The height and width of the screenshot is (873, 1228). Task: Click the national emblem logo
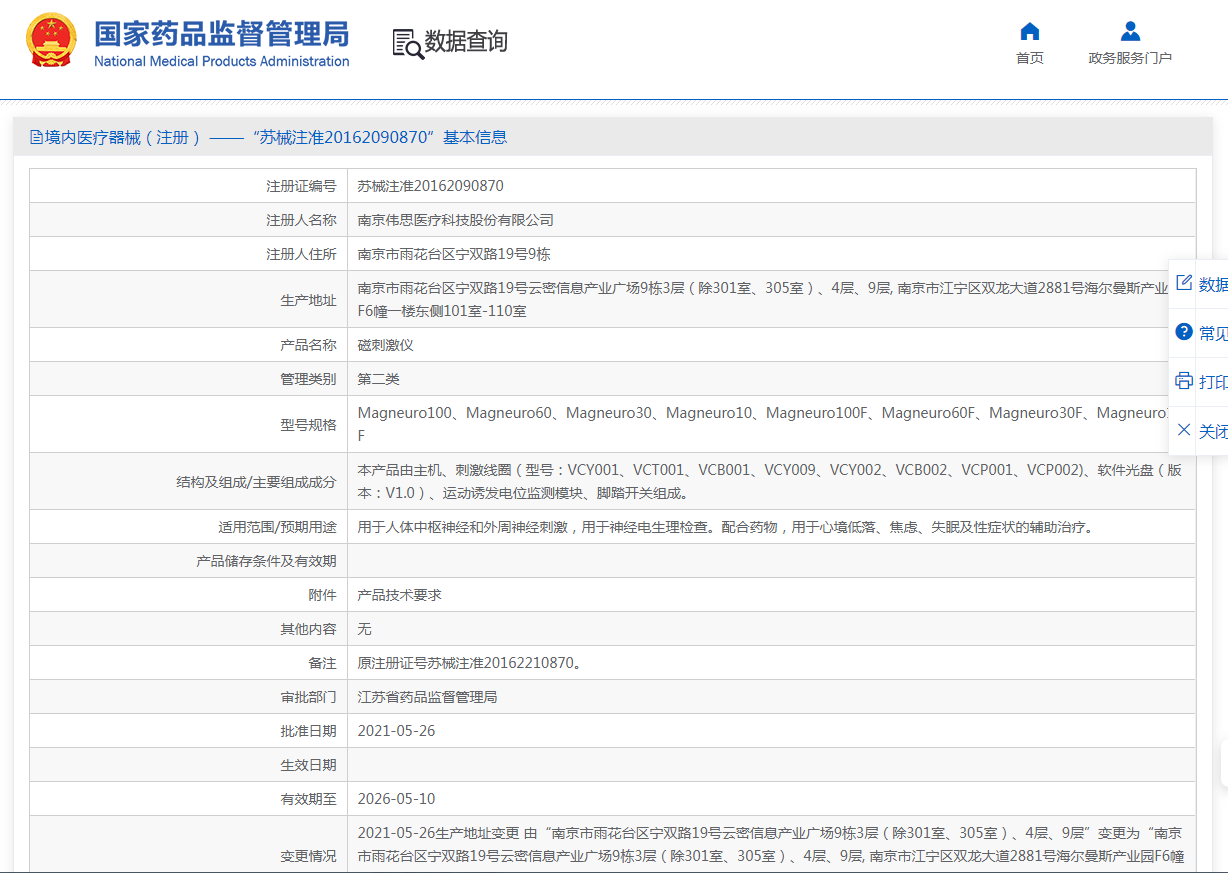tap(51, 40)
